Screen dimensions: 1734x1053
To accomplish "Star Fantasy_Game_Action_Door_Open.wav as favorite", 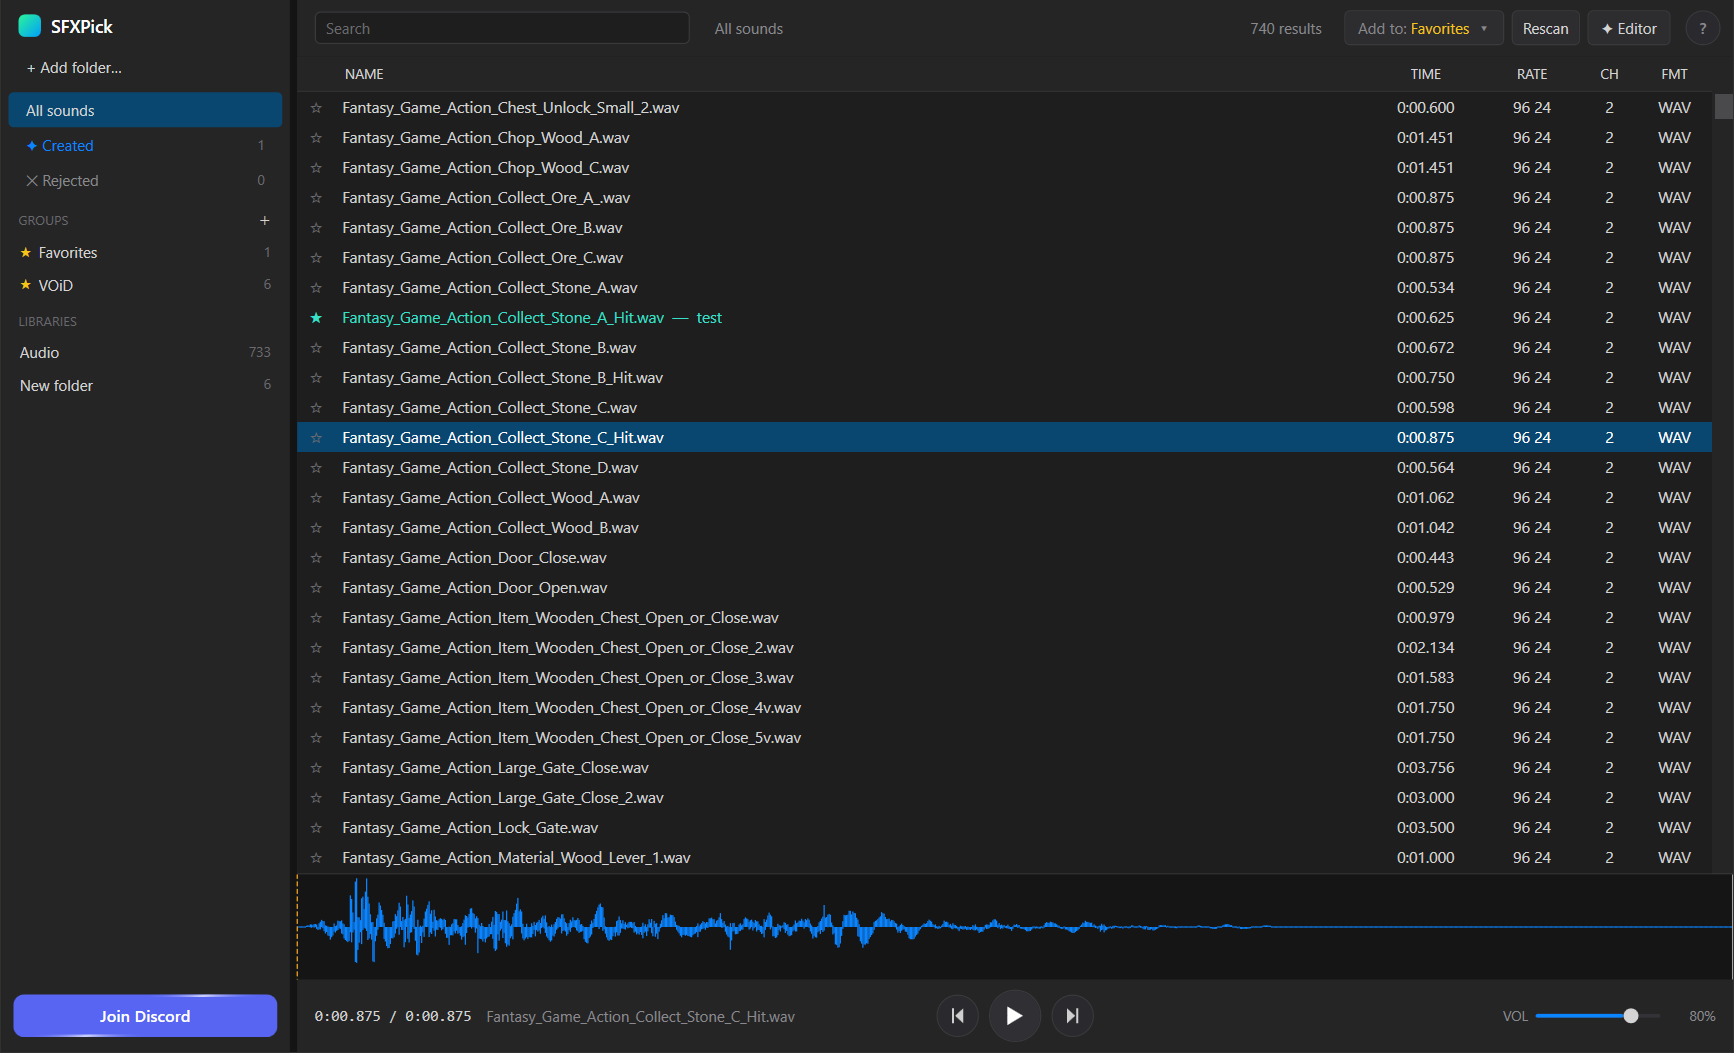I will tap(316, 588).
